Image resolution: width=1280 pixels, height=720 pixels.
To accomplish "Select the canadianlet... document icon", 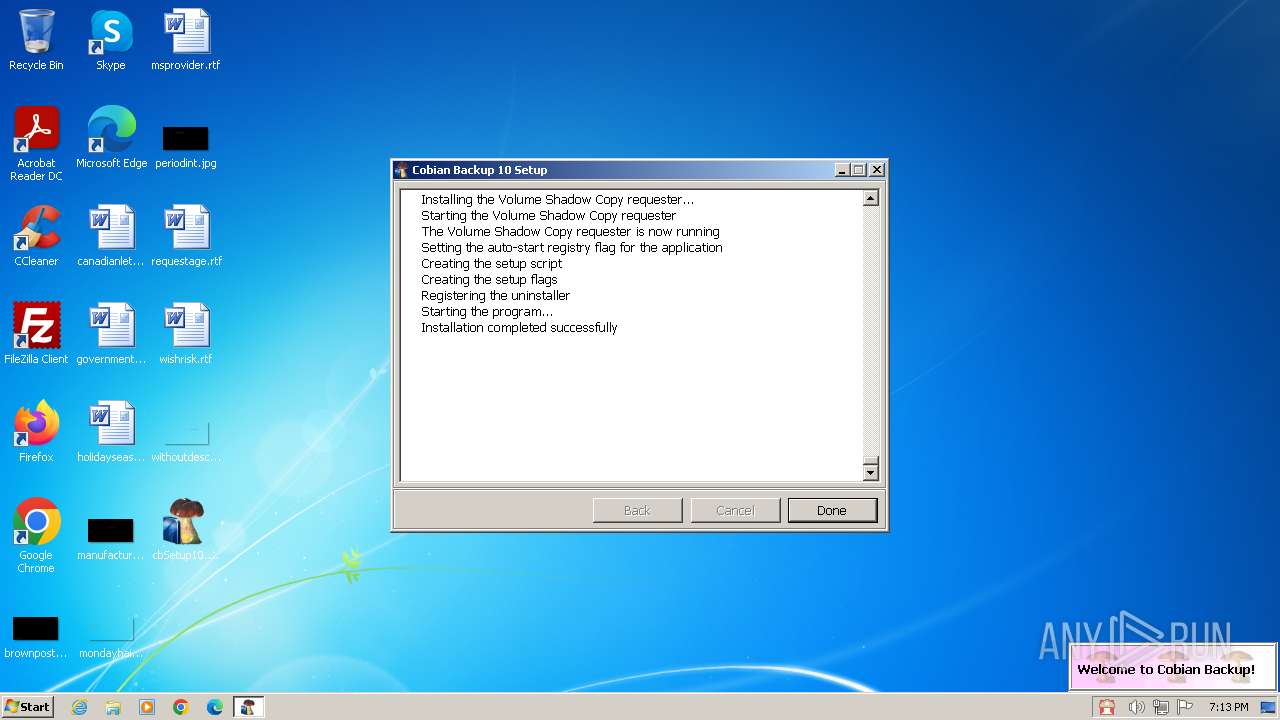I will click(111, 236).
